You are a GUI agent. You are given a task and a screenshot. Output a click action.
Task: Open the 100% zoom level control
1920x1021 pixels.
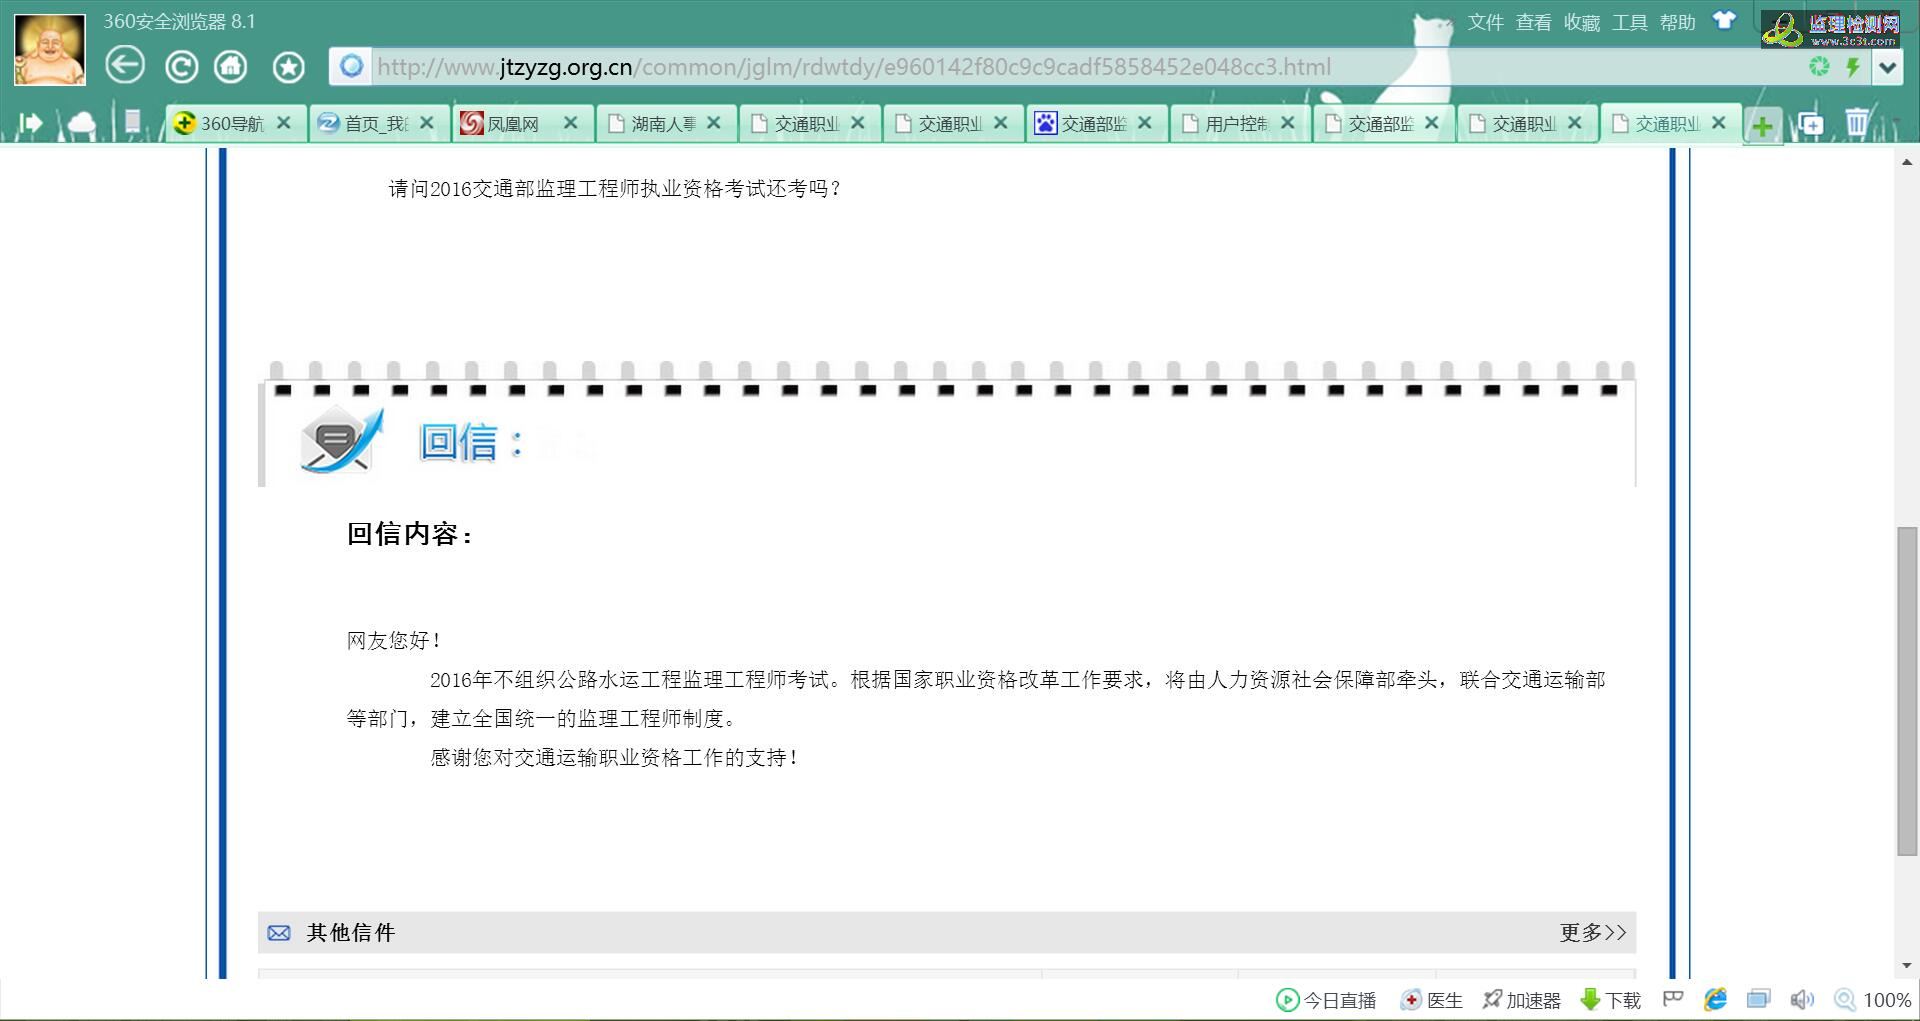tap(1874, 999)
